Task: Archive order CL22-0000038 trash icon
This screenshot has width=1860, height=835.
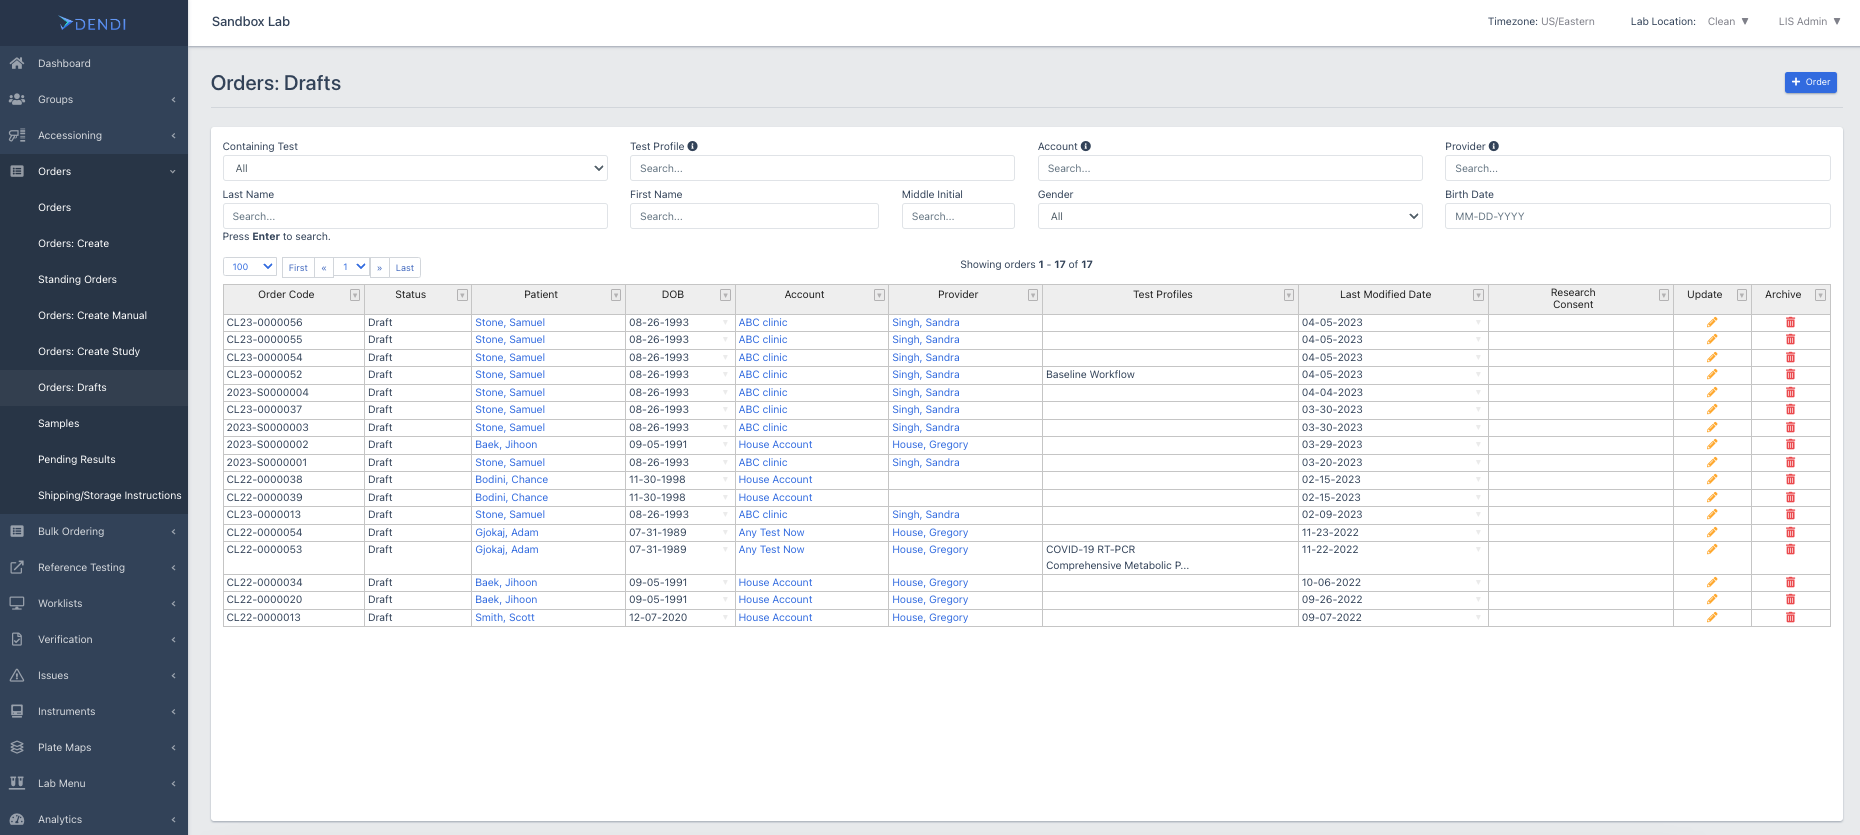Action: 1790,479
